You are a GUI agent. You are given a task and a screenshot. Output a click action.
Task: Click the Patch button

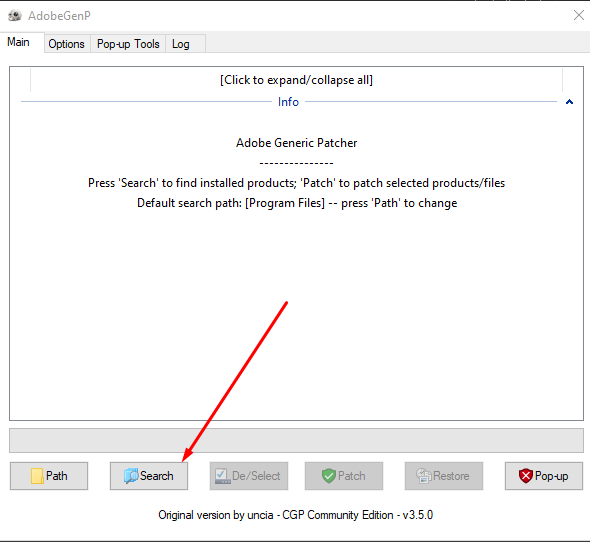coord(344,476)
